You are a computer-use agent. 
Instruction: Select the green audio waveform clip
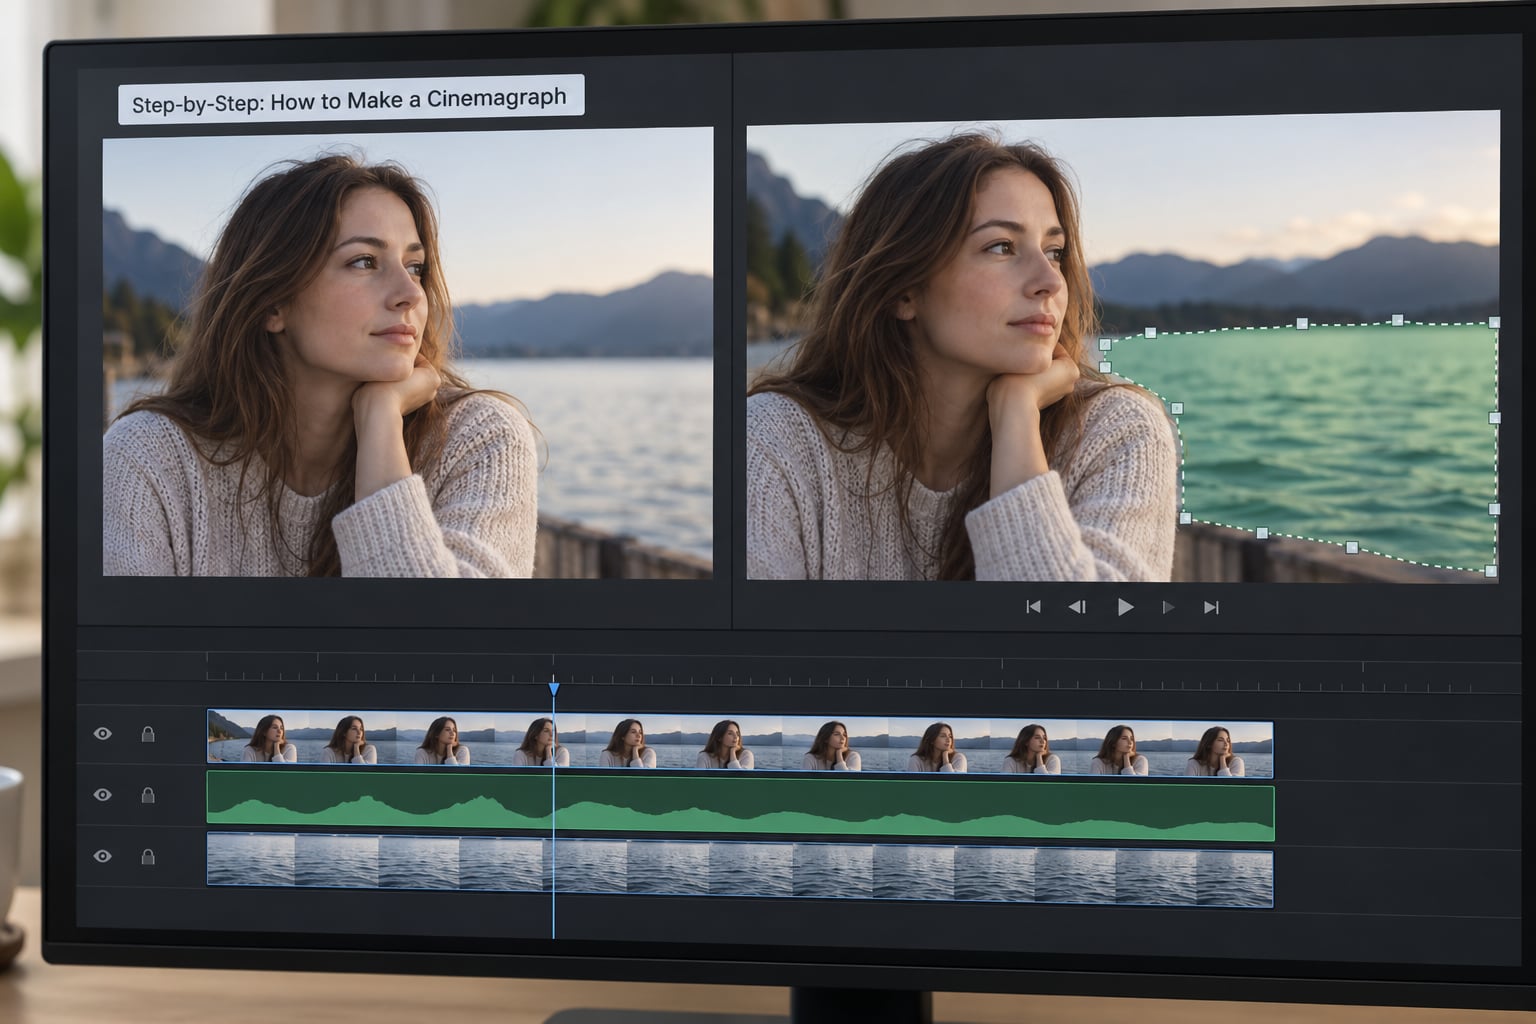coord(740,806)
